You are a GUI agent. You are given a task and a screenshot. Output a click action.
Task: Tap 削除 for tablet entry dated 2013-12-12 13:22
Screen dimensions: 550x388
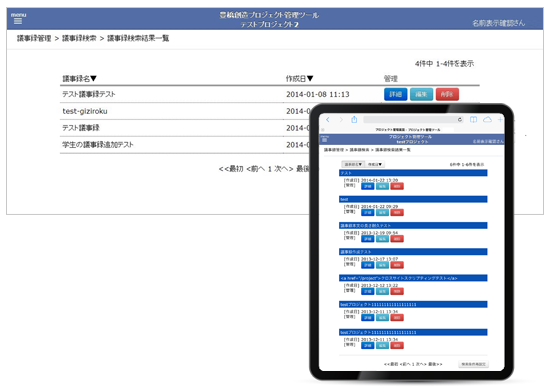(397, 291)
